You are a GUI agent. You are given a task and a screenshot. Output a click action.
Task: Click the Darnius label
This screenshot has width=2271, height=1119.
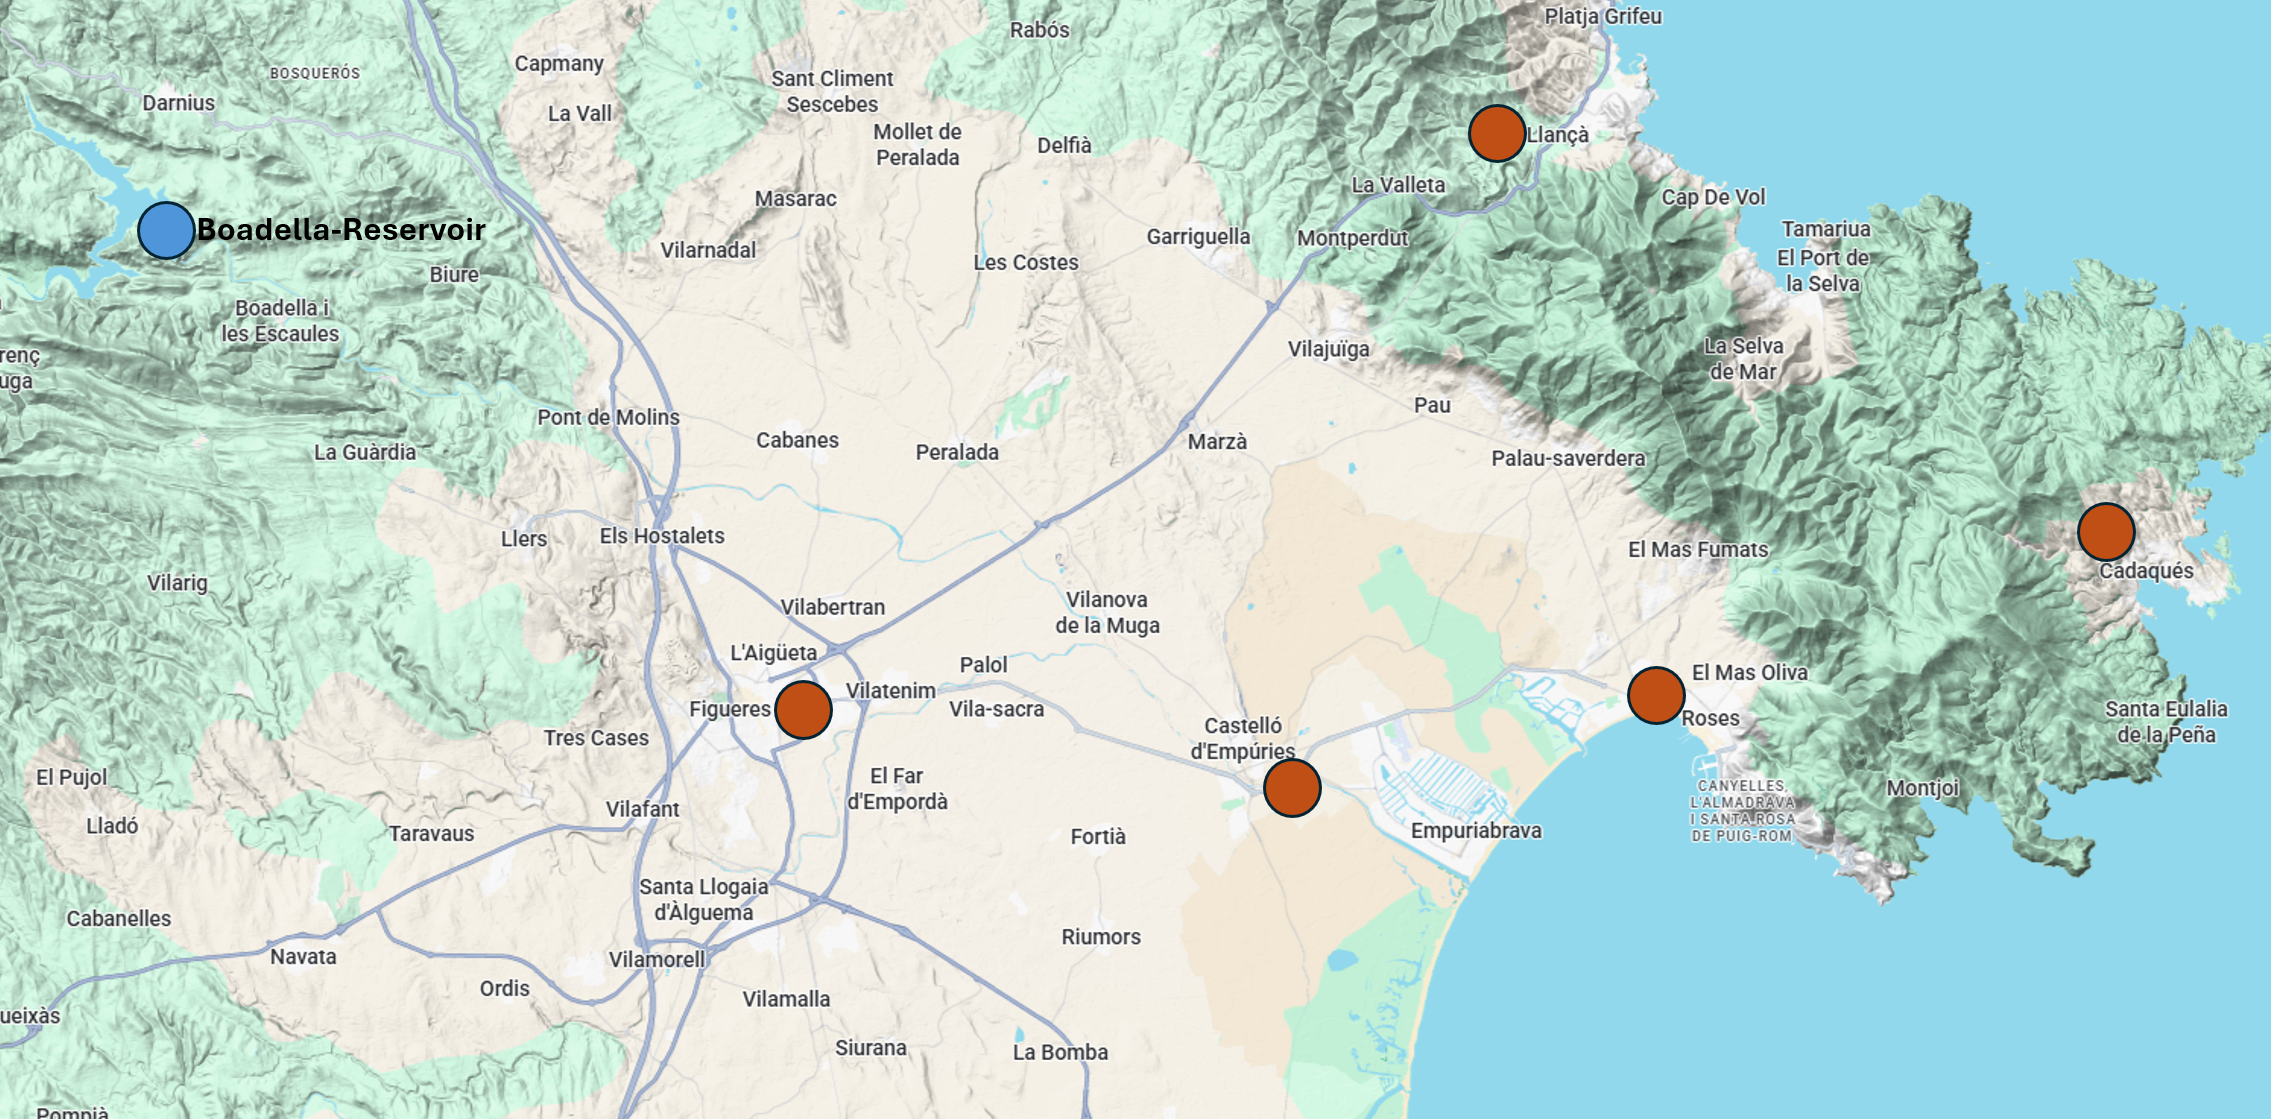tap(178, 102)
